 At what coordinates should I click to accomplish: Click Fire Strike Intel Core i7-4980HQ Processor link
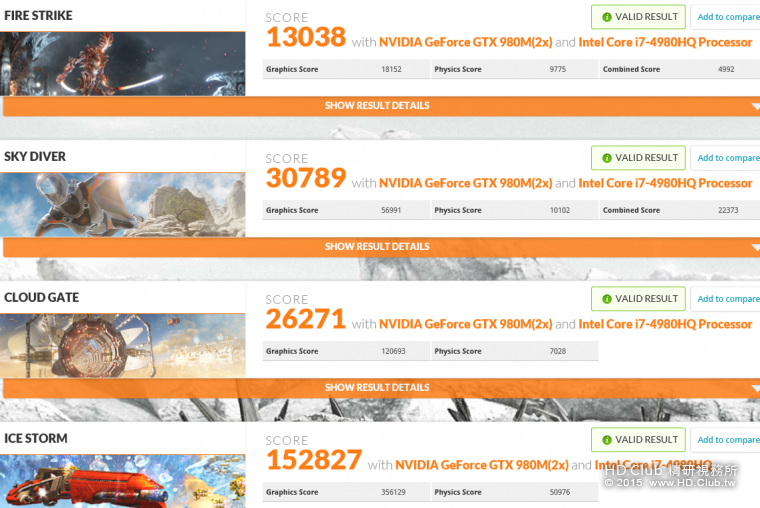pos(665,42)
